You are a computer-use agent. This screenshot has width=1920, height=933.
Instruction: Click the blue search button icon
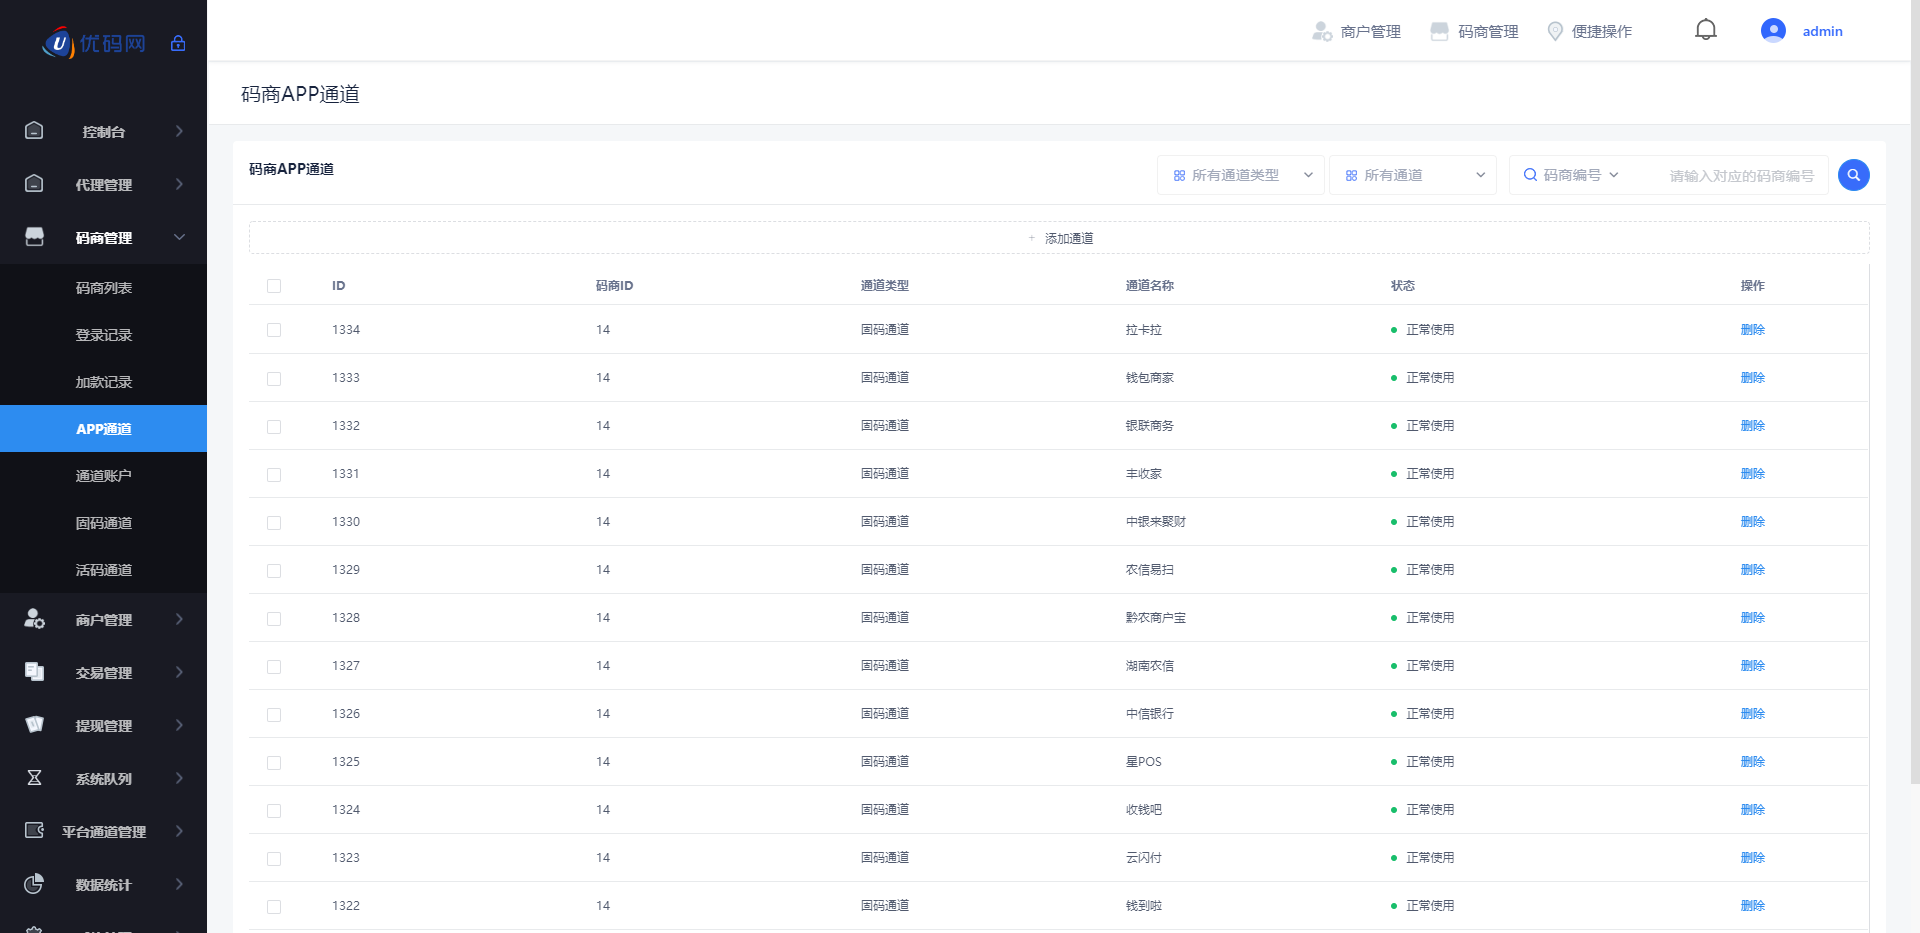(1853, 175)
